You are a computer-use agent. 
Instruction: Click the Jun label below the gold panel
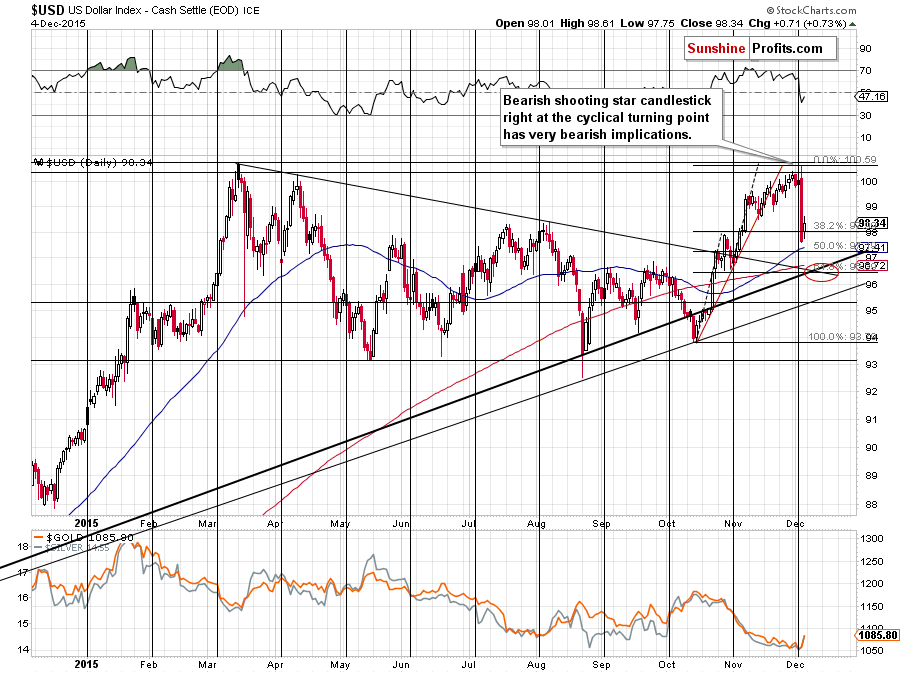pyautogui.click(x=401, y=664)
